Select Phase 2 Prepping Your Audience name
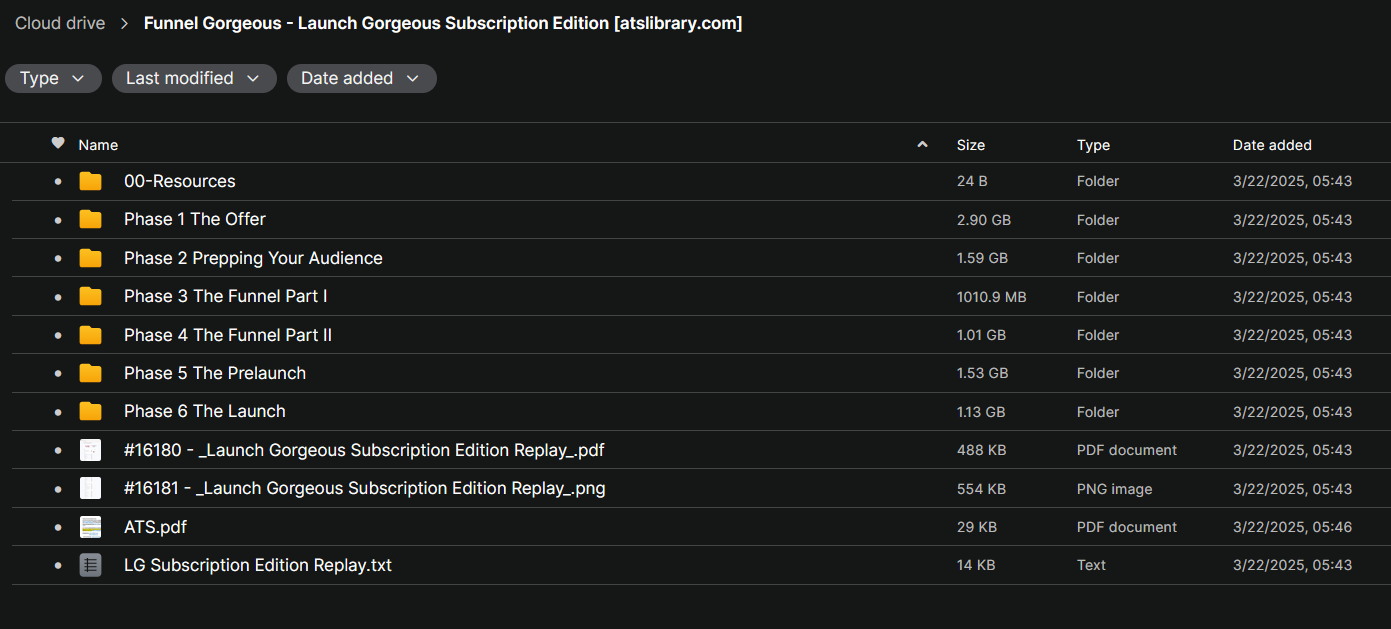 [x=253, y=258]
